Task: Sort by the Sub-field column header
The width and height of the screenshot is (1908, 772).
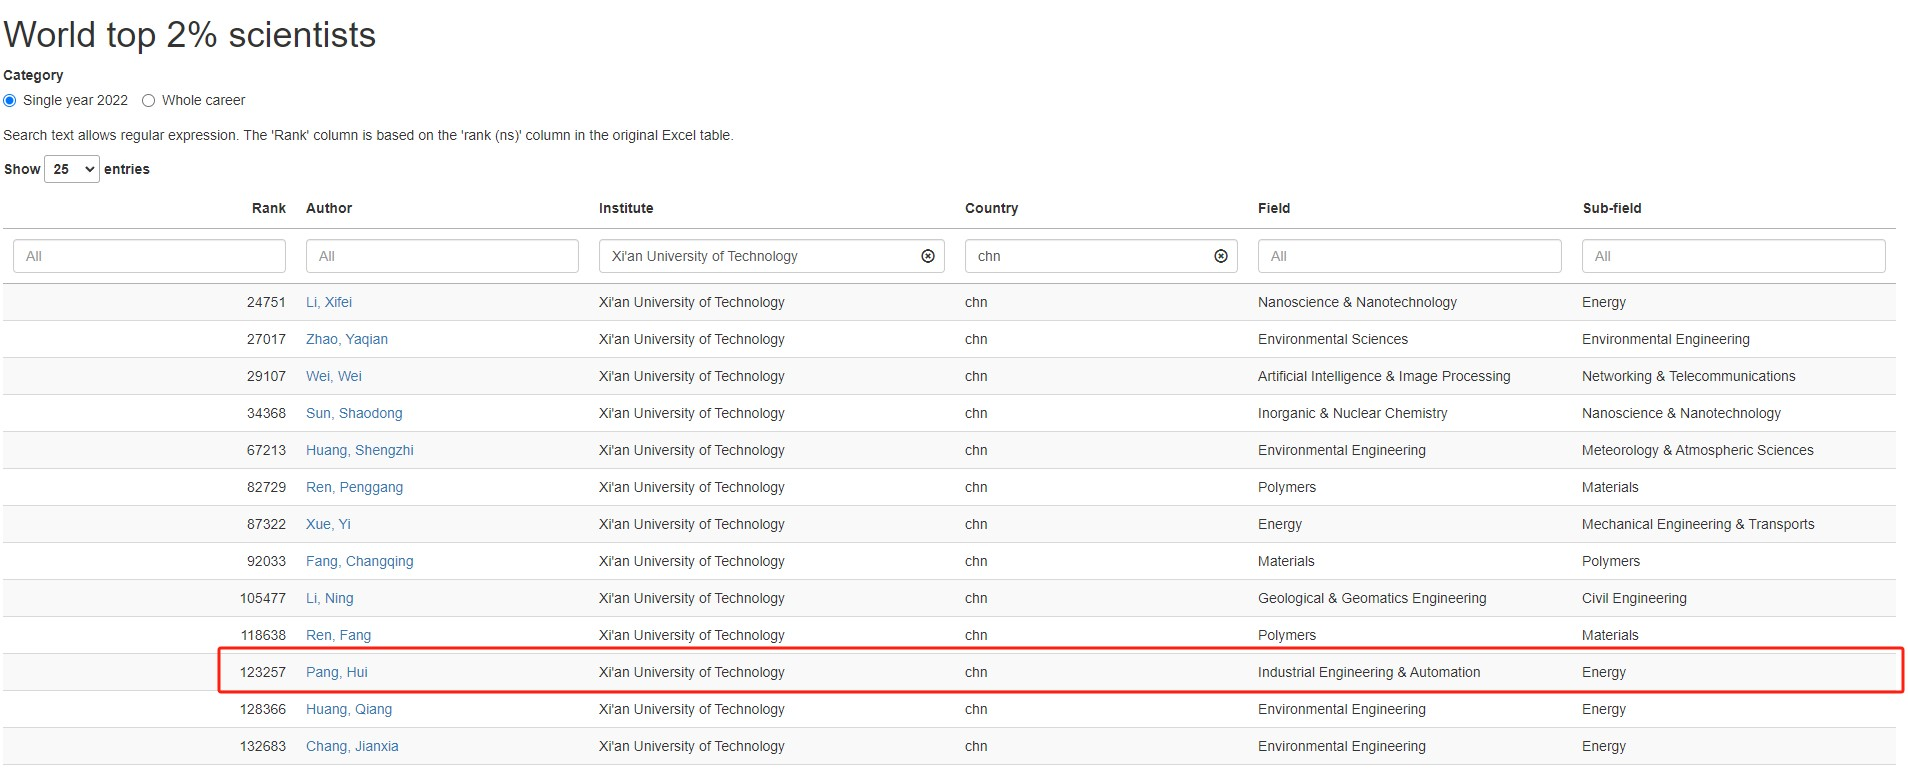Action: [1611, 208]
